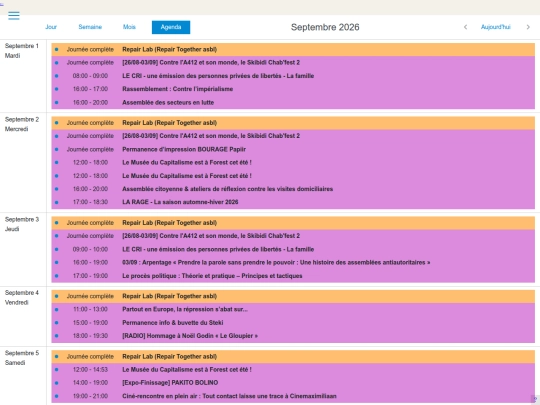This screenshot has height=405, width=540.
Task: Click the 17:00 - 18:30 time cell
Action: 90,202
